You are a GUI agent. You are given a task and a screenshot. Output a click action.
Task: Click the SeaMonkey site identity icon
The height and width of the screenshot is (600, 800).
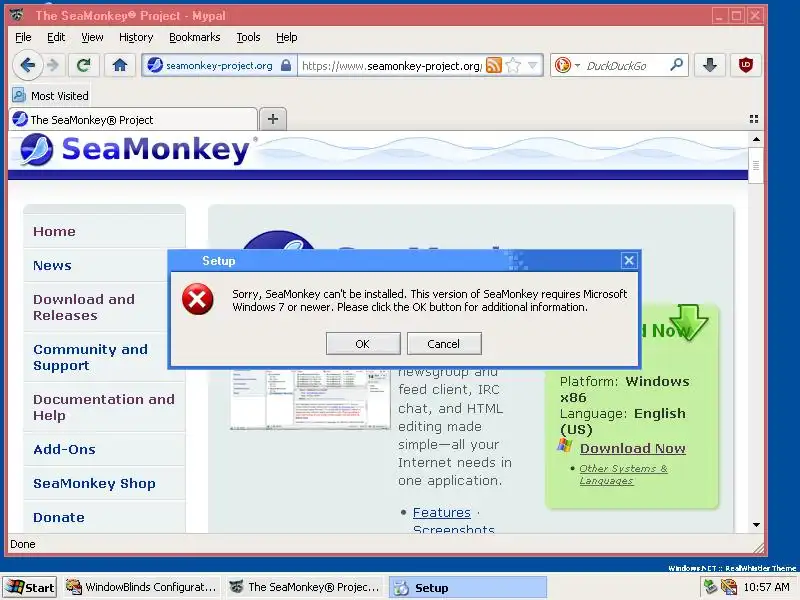coord(155,65)
